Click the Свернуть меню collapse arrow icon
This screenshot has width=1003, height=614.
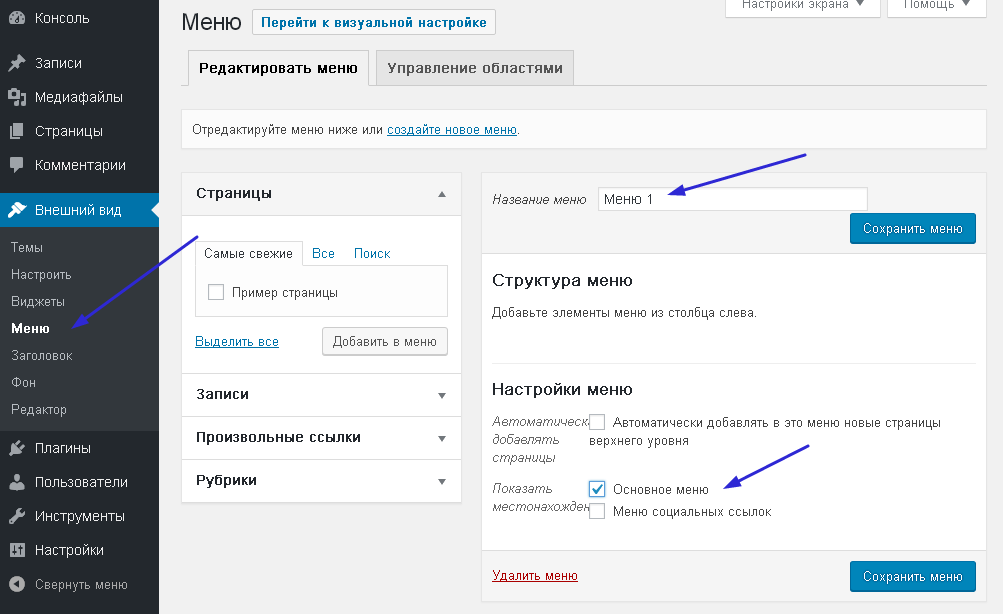[x=17, y=585]
